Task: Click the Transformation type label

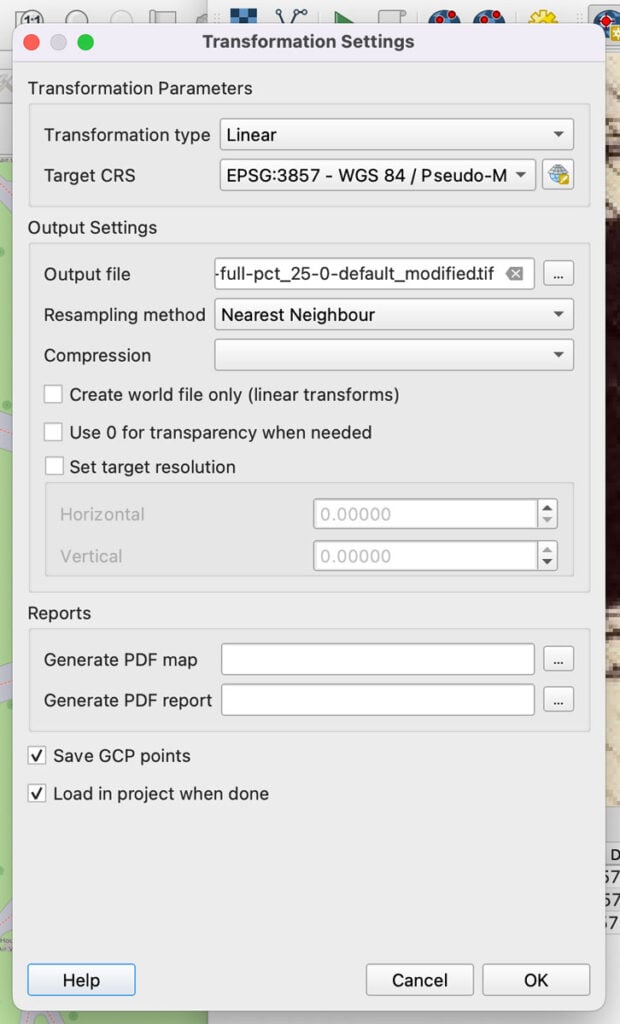Action: tap(127, 135)
